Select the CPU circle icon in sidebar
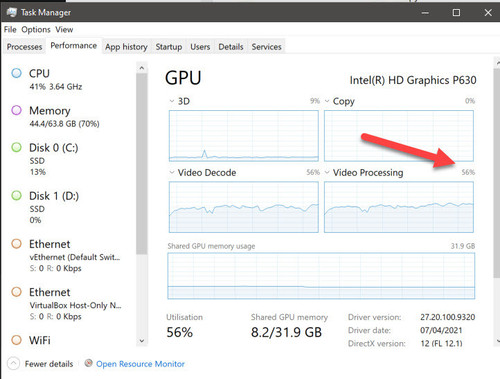500x379 pixels. click(16, 73)
